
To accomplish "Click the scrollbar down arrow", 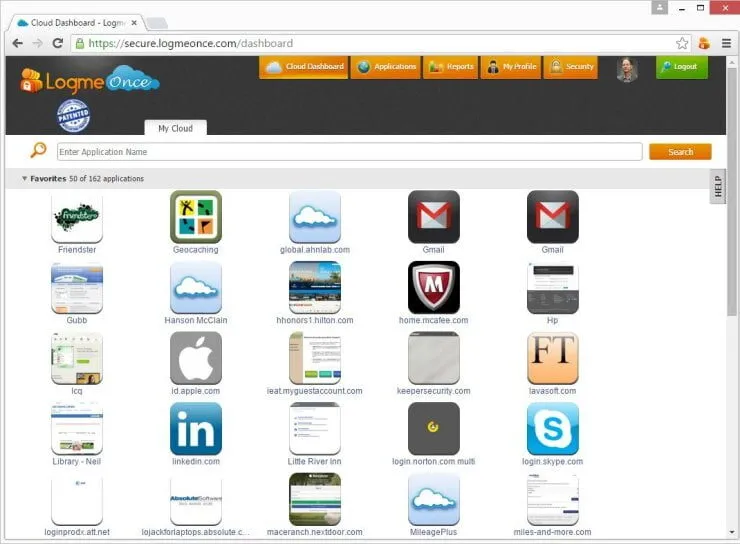I will click(732, 533).
